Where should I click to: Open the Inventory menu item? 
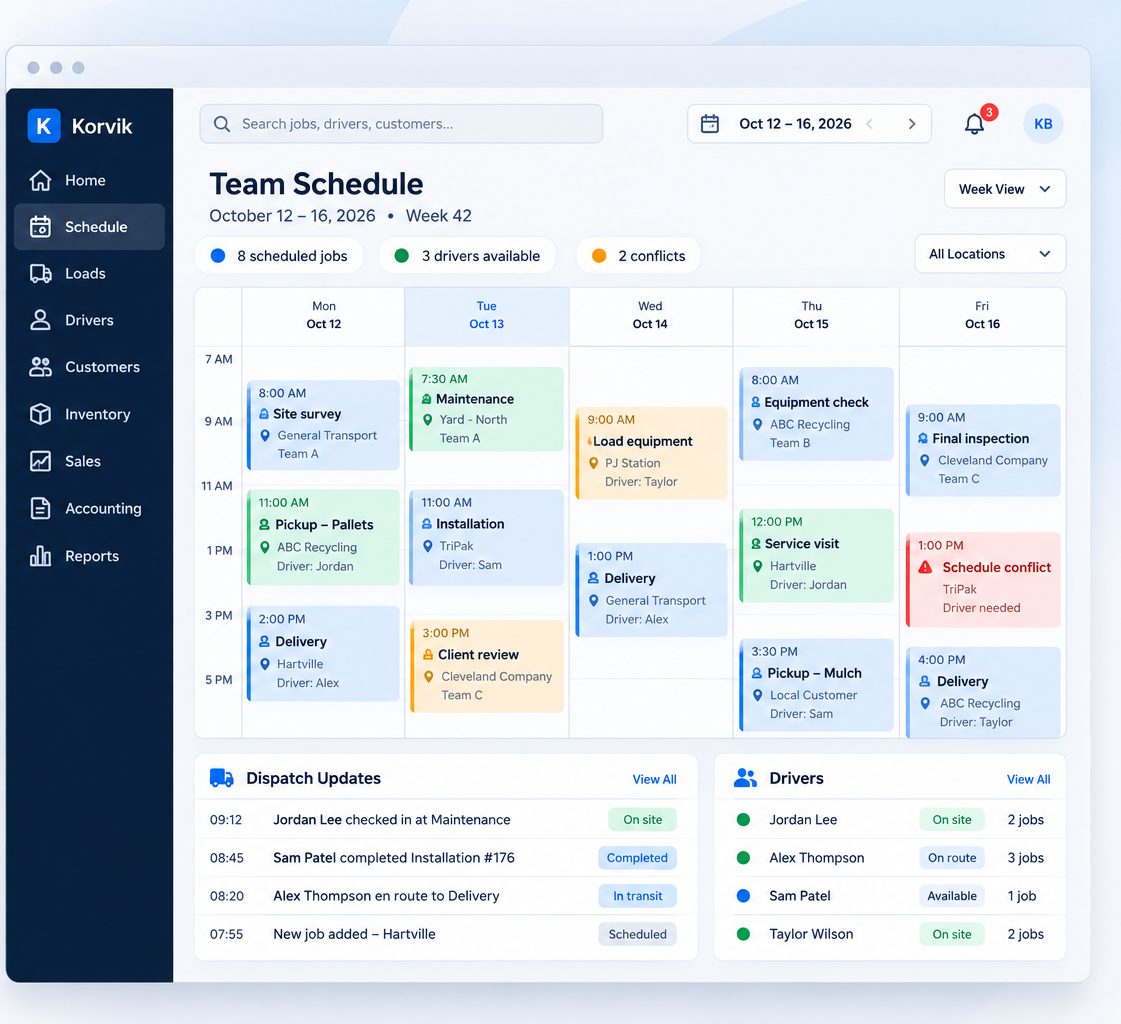89,414
